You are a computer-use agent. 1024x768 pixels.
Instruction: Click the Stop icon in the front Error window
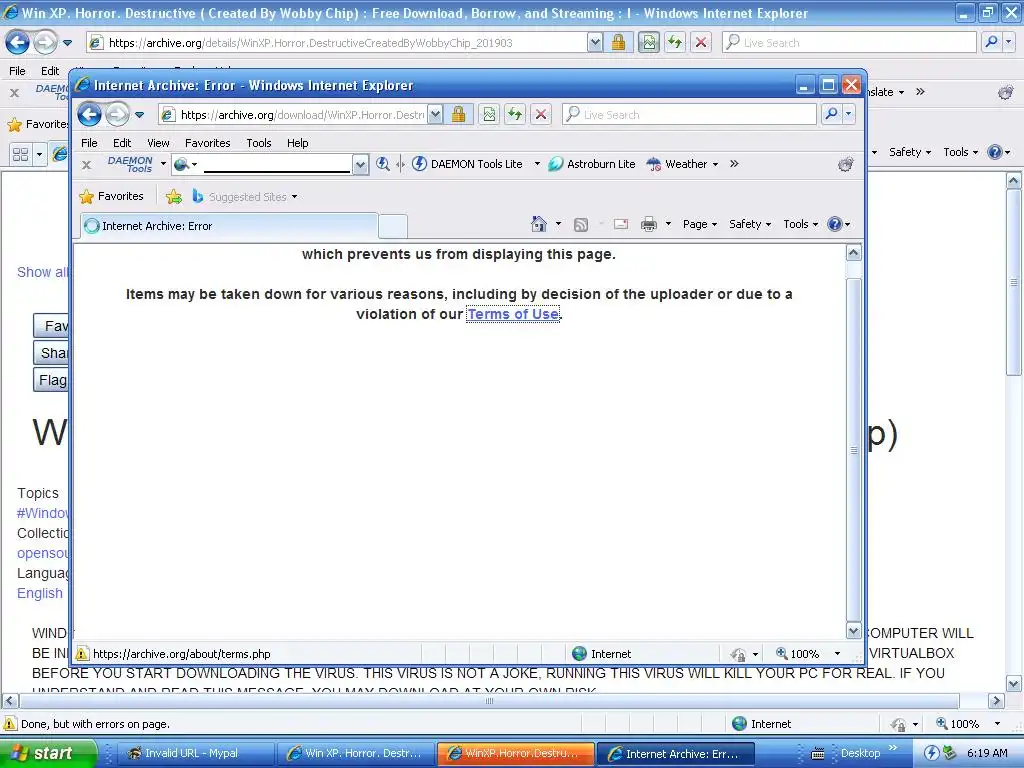tap(541, 114)
